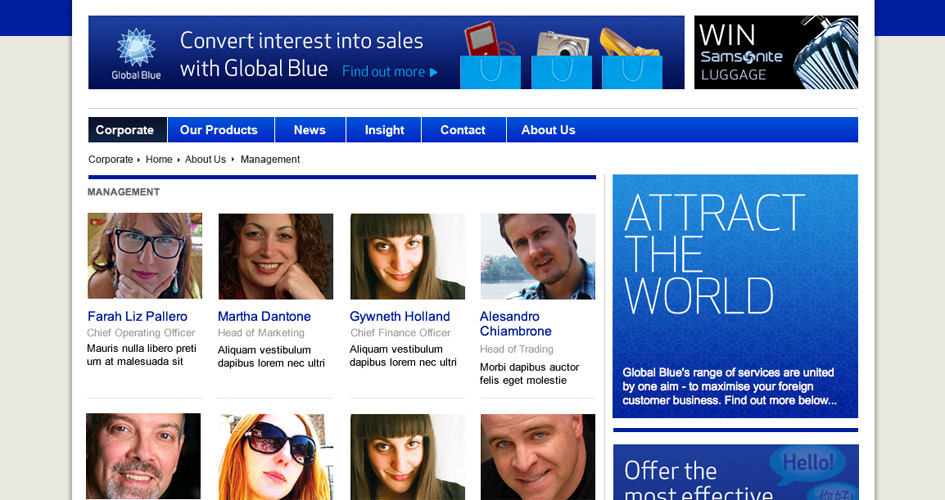Open Martha Dantone's profile link

[264, 316]
